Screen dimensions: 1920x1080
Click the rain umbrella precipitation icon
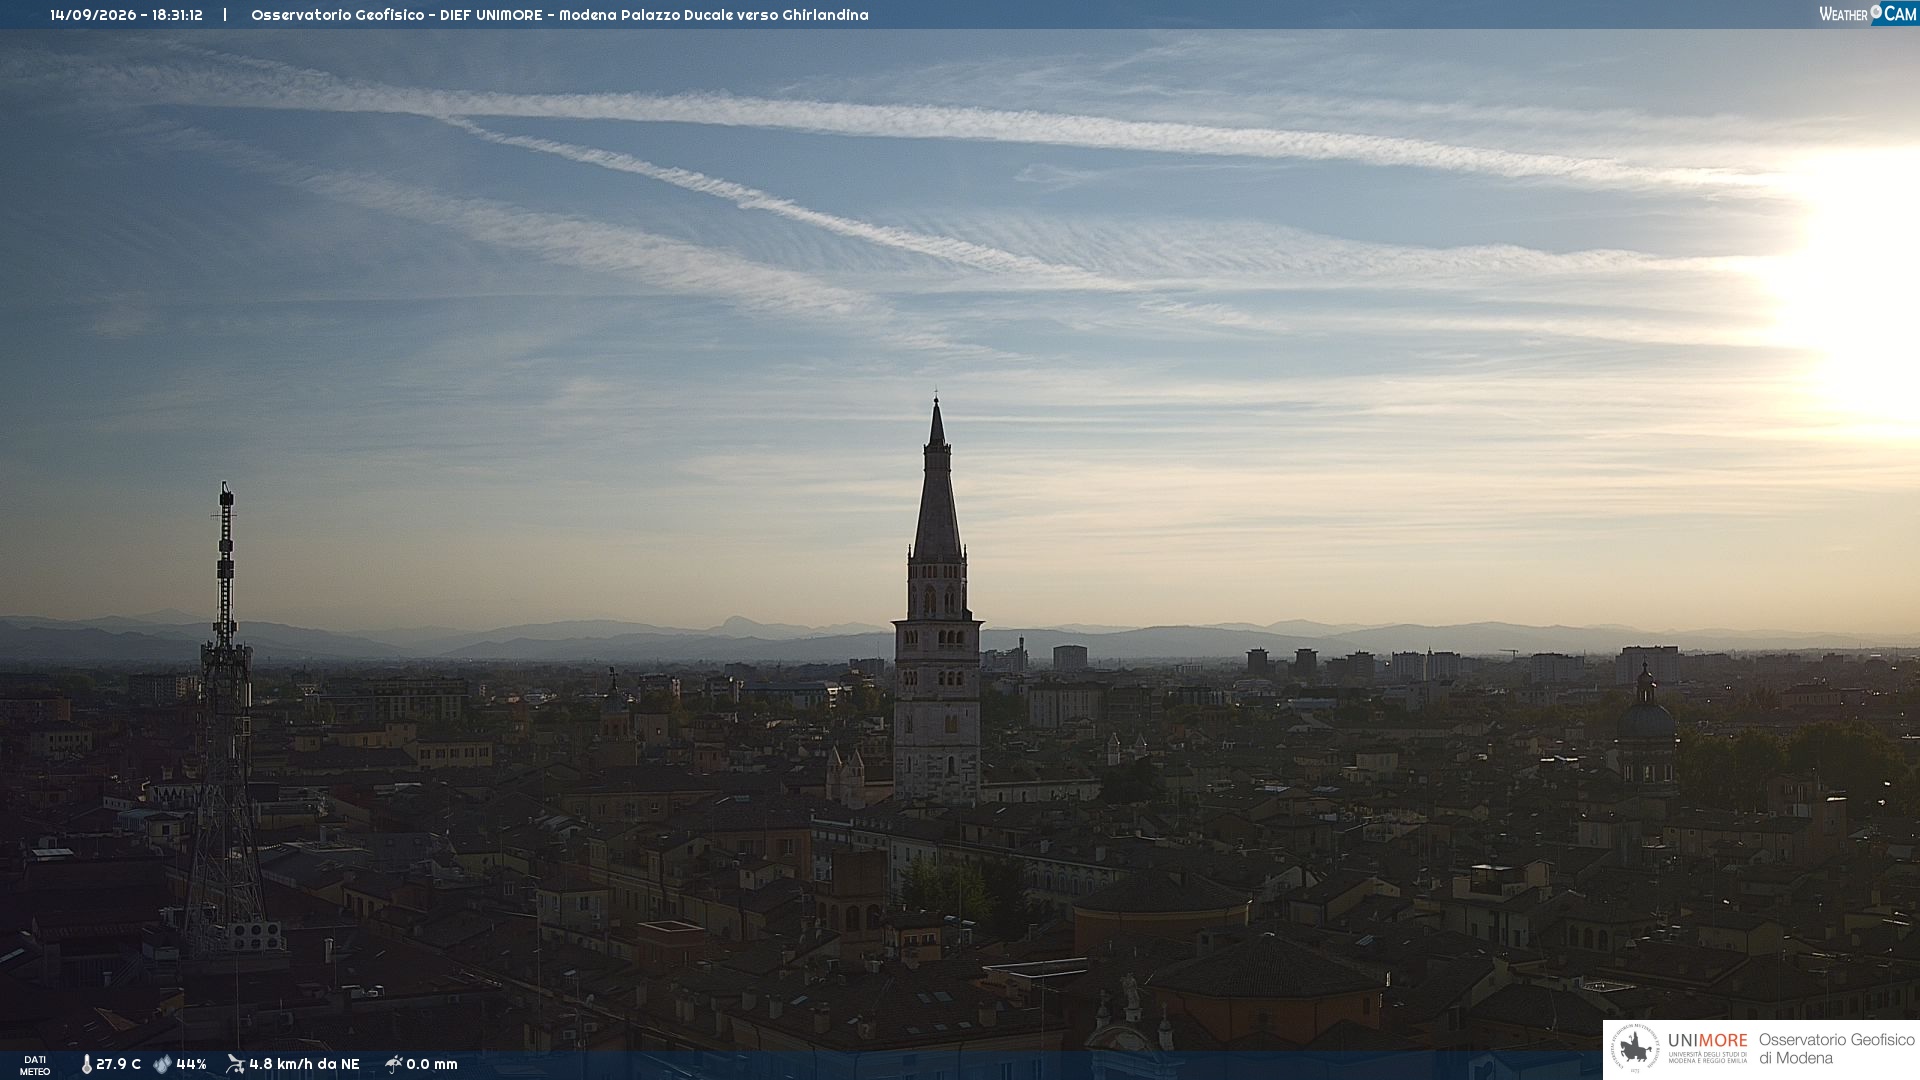coord(394,1064)
